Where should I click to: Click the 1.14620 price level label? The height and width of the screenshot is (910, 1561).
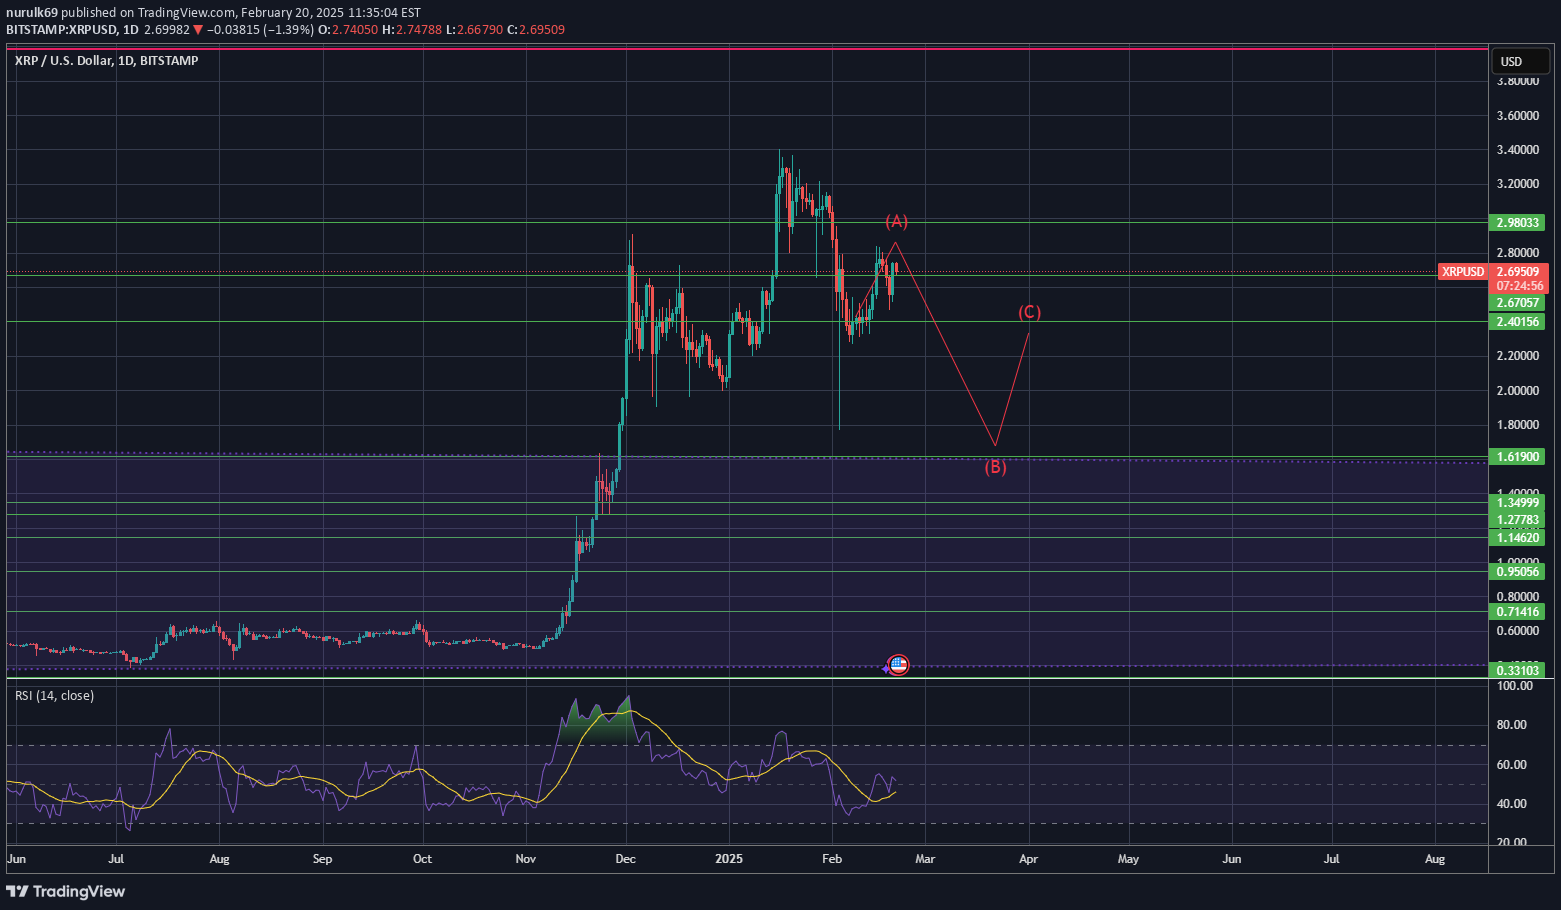pyautogui.click(x=1518, y=538)
